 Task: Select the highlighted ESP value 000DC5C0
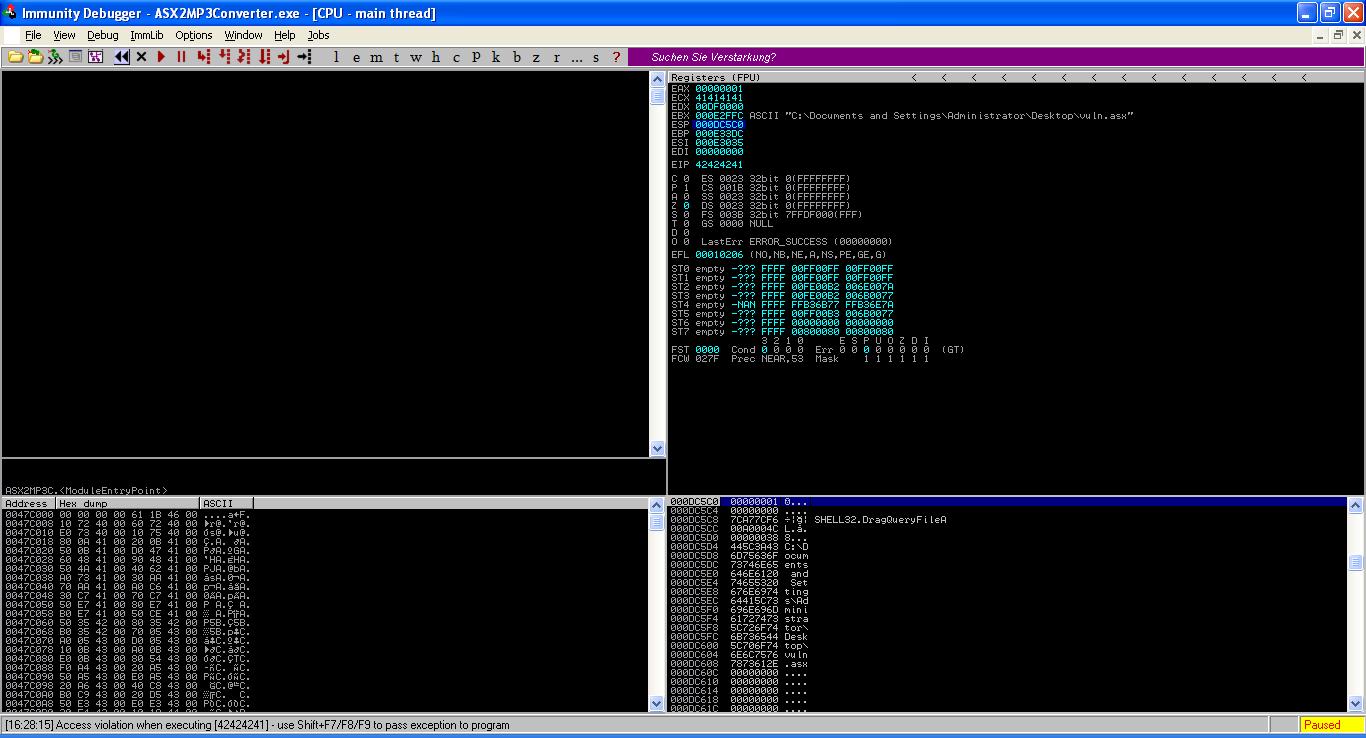[719, 124]
